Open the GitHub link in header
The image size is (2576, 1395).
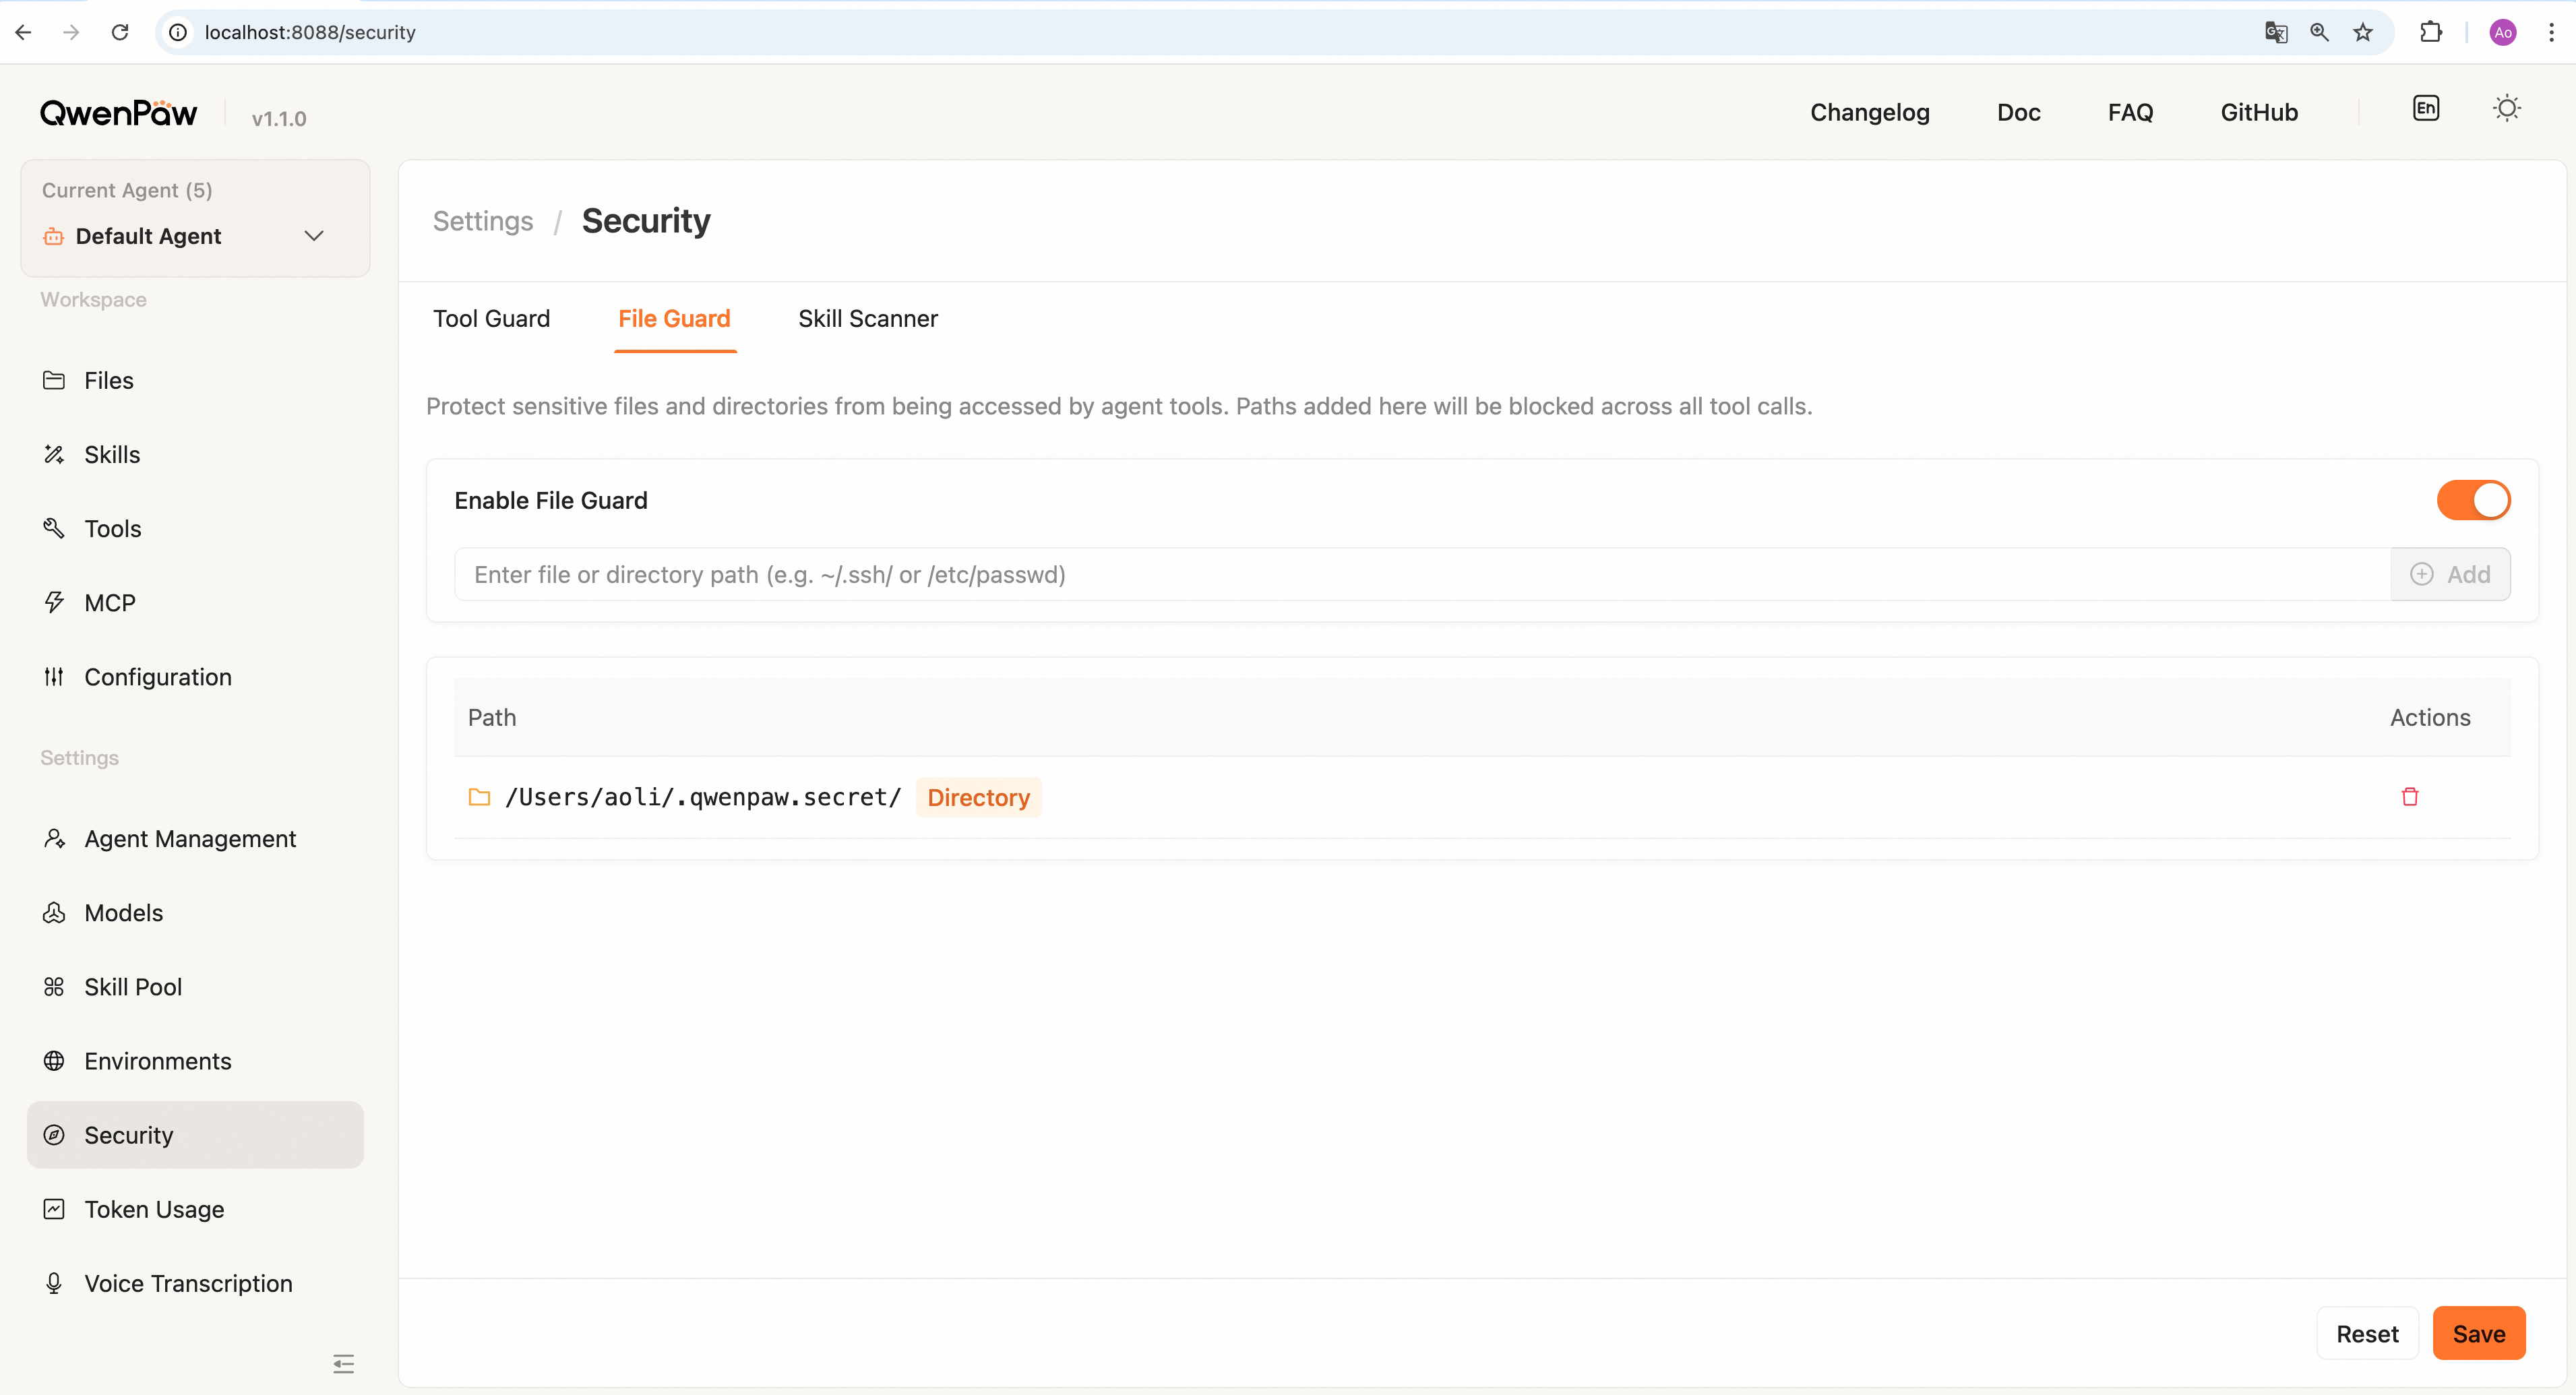2258,112
